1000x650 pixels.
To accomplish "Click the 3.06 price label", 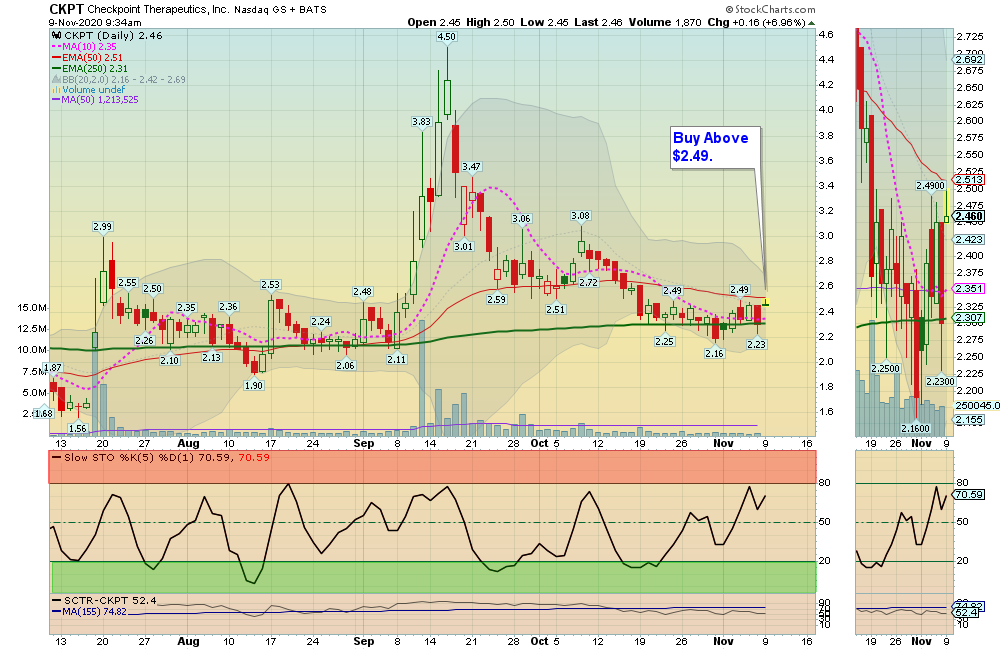I will [521, 218].
